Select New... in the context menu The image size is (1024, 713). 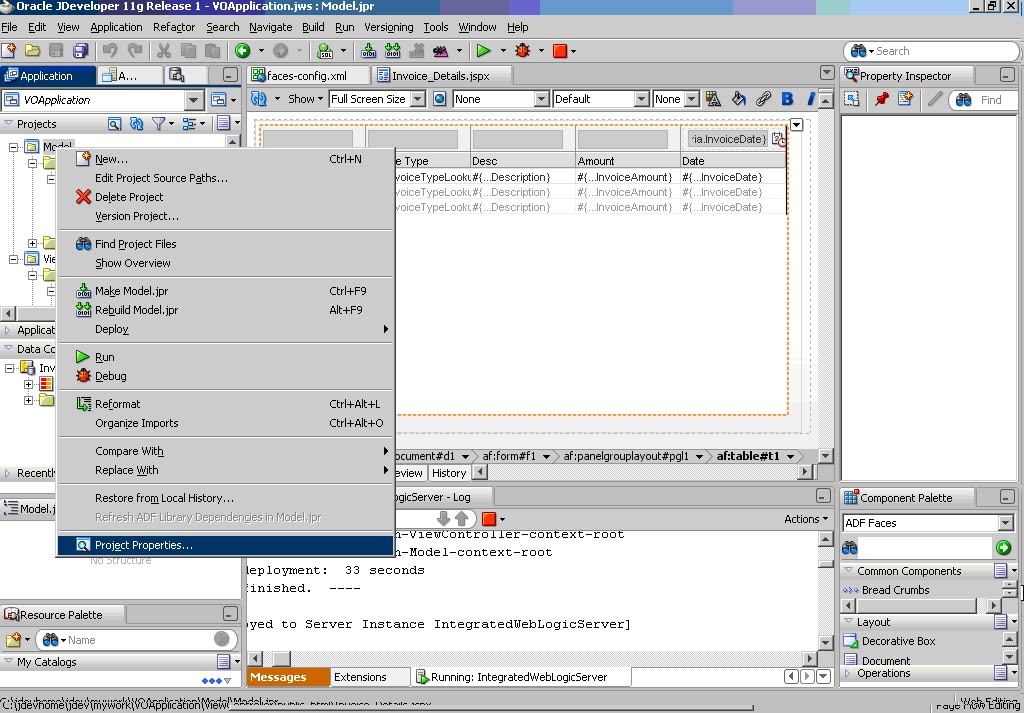click(226, 159)
